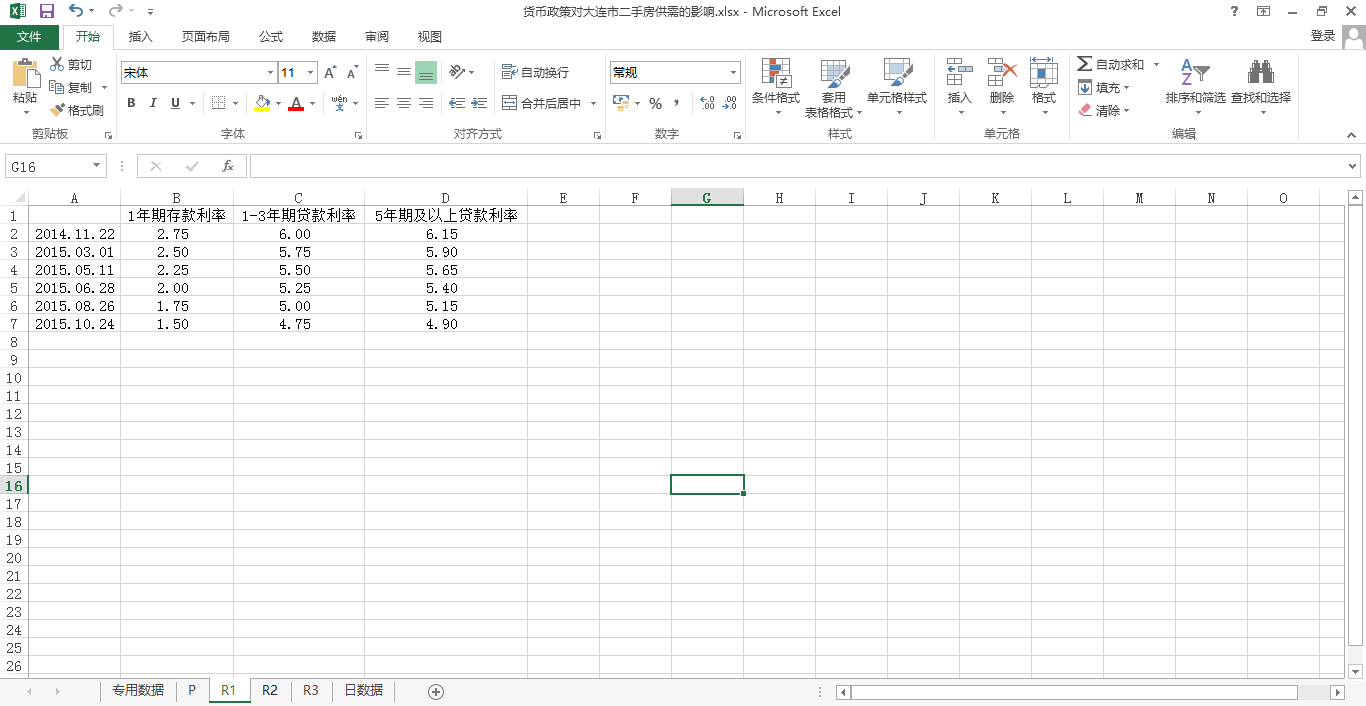Apply comma style number format

click(x=677, y=103)
